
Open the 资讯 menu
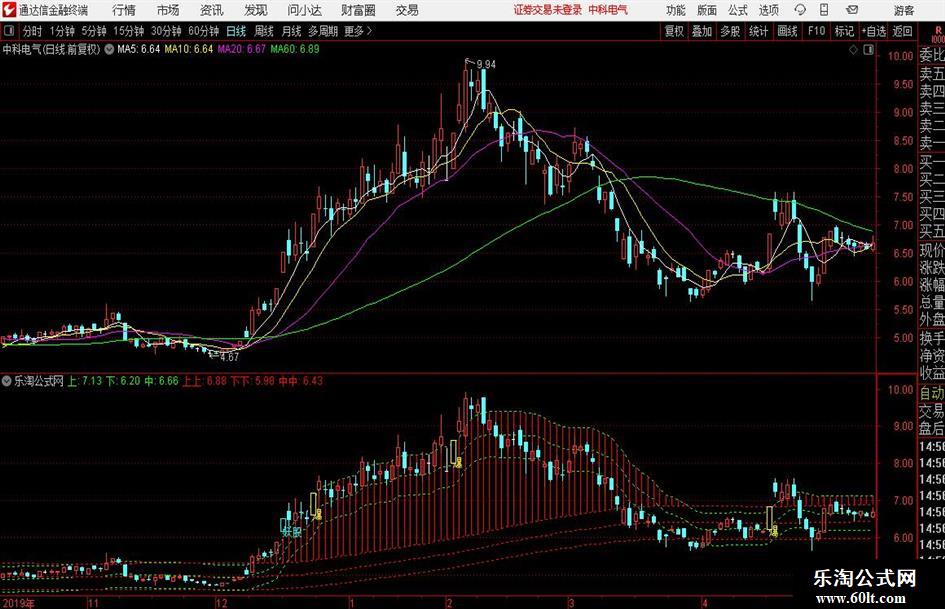pos(212,10)
